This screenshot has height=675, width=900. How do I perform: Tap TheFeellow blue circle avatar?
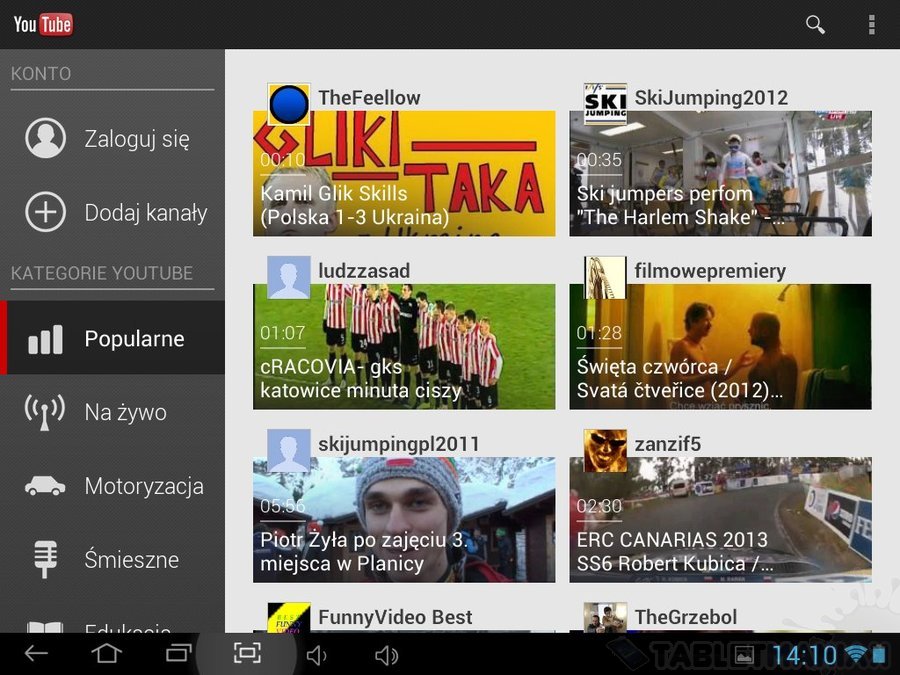pos(289,104)
